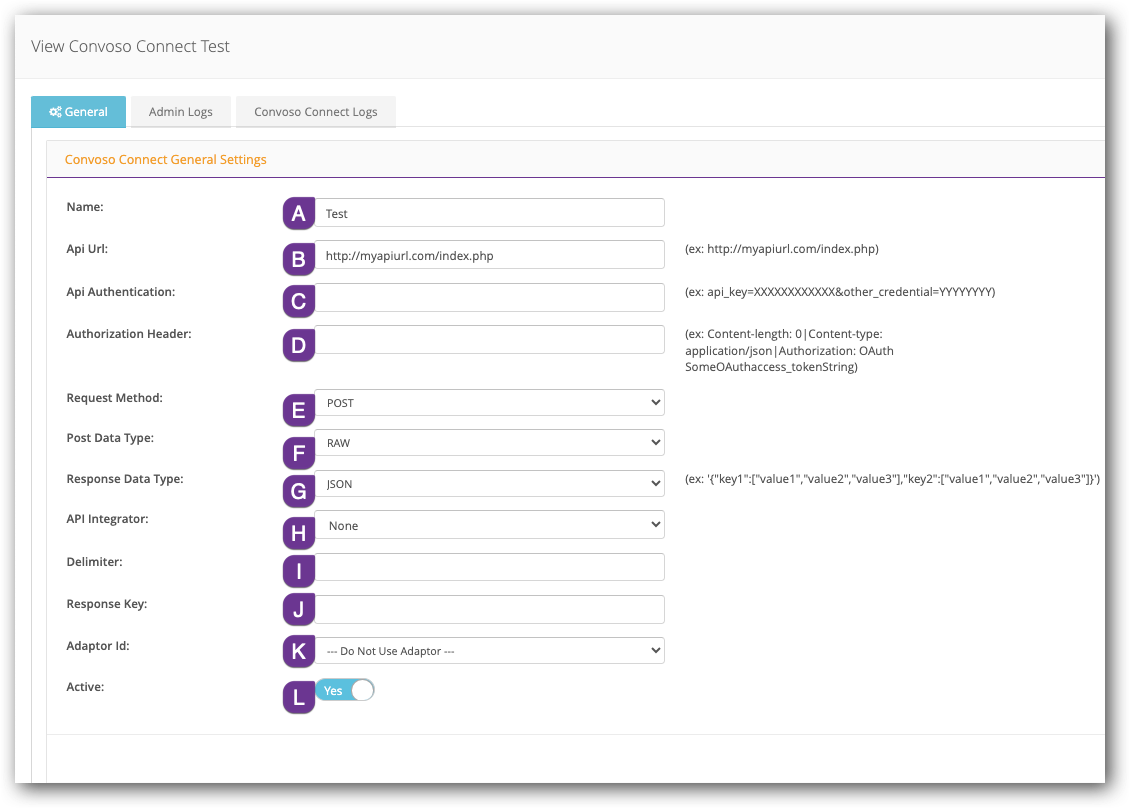Click the Convoso Connect General Settings heading

tap(166, 159)
